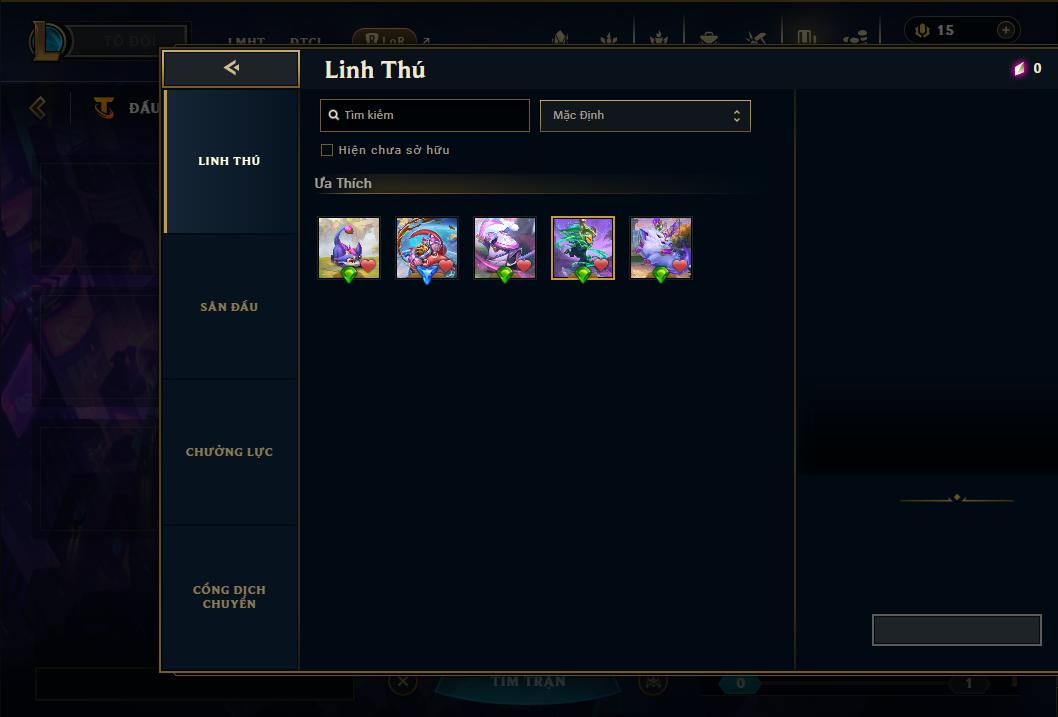Click the empty confirm button at bottom right
Viewport: 1058px width, 717px height.
(957, 630)
